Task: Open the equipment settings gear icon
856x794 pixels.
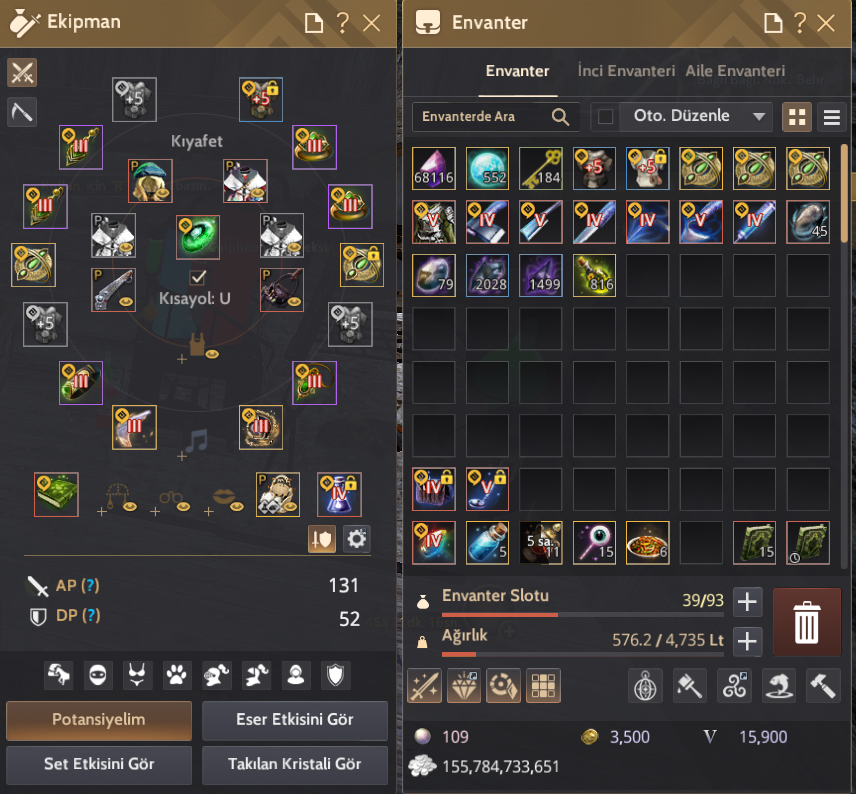Action: (356, 539)
